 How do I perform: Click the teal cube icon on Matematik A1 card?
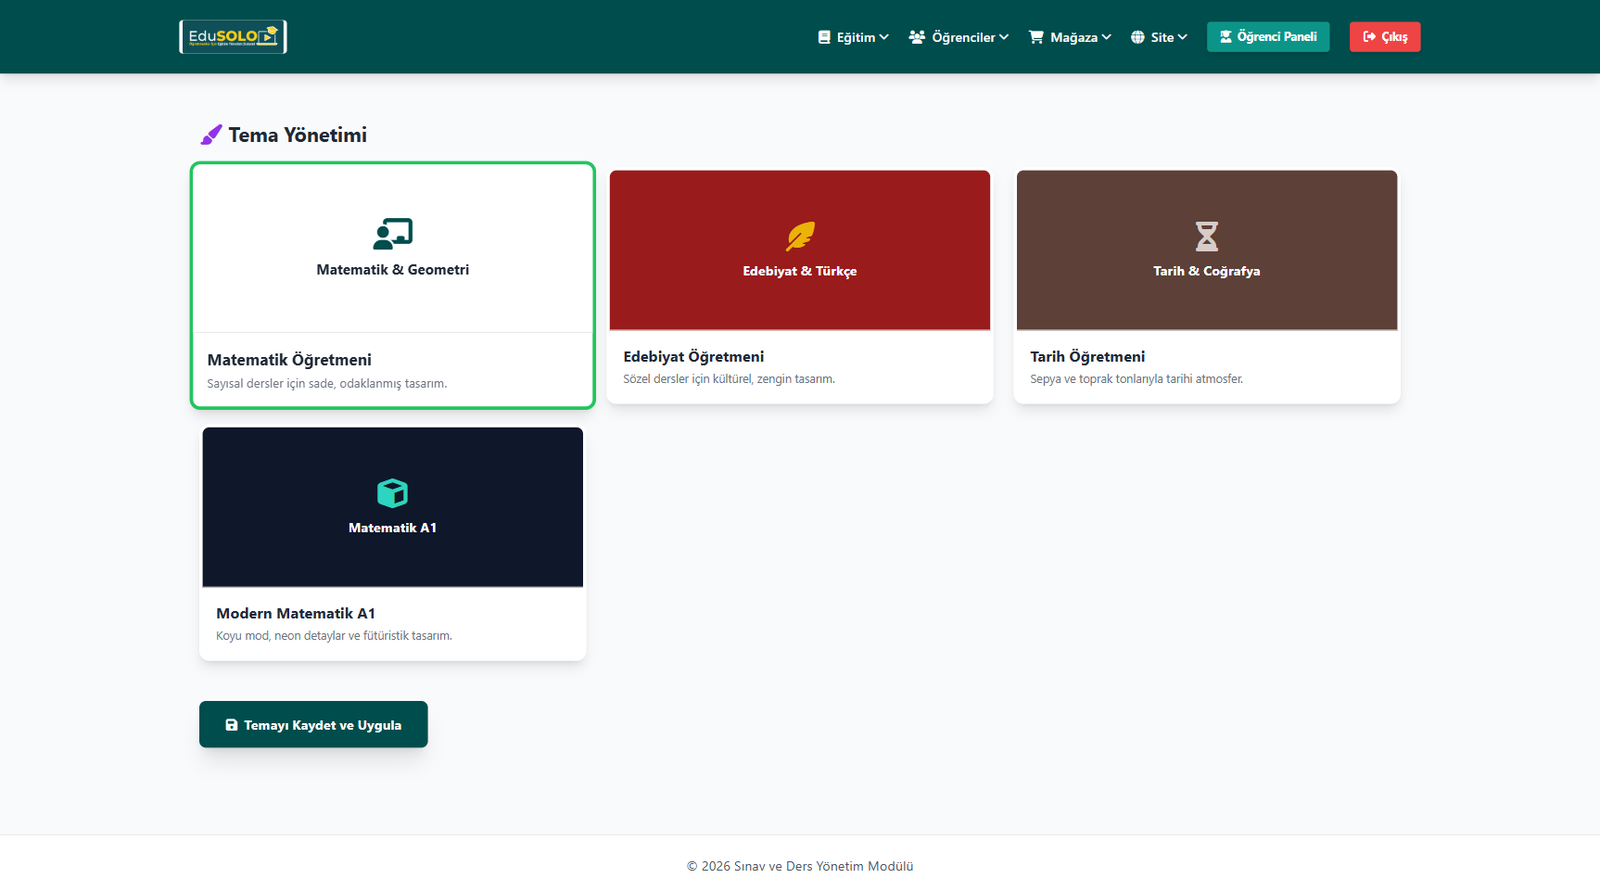point(392,493)
